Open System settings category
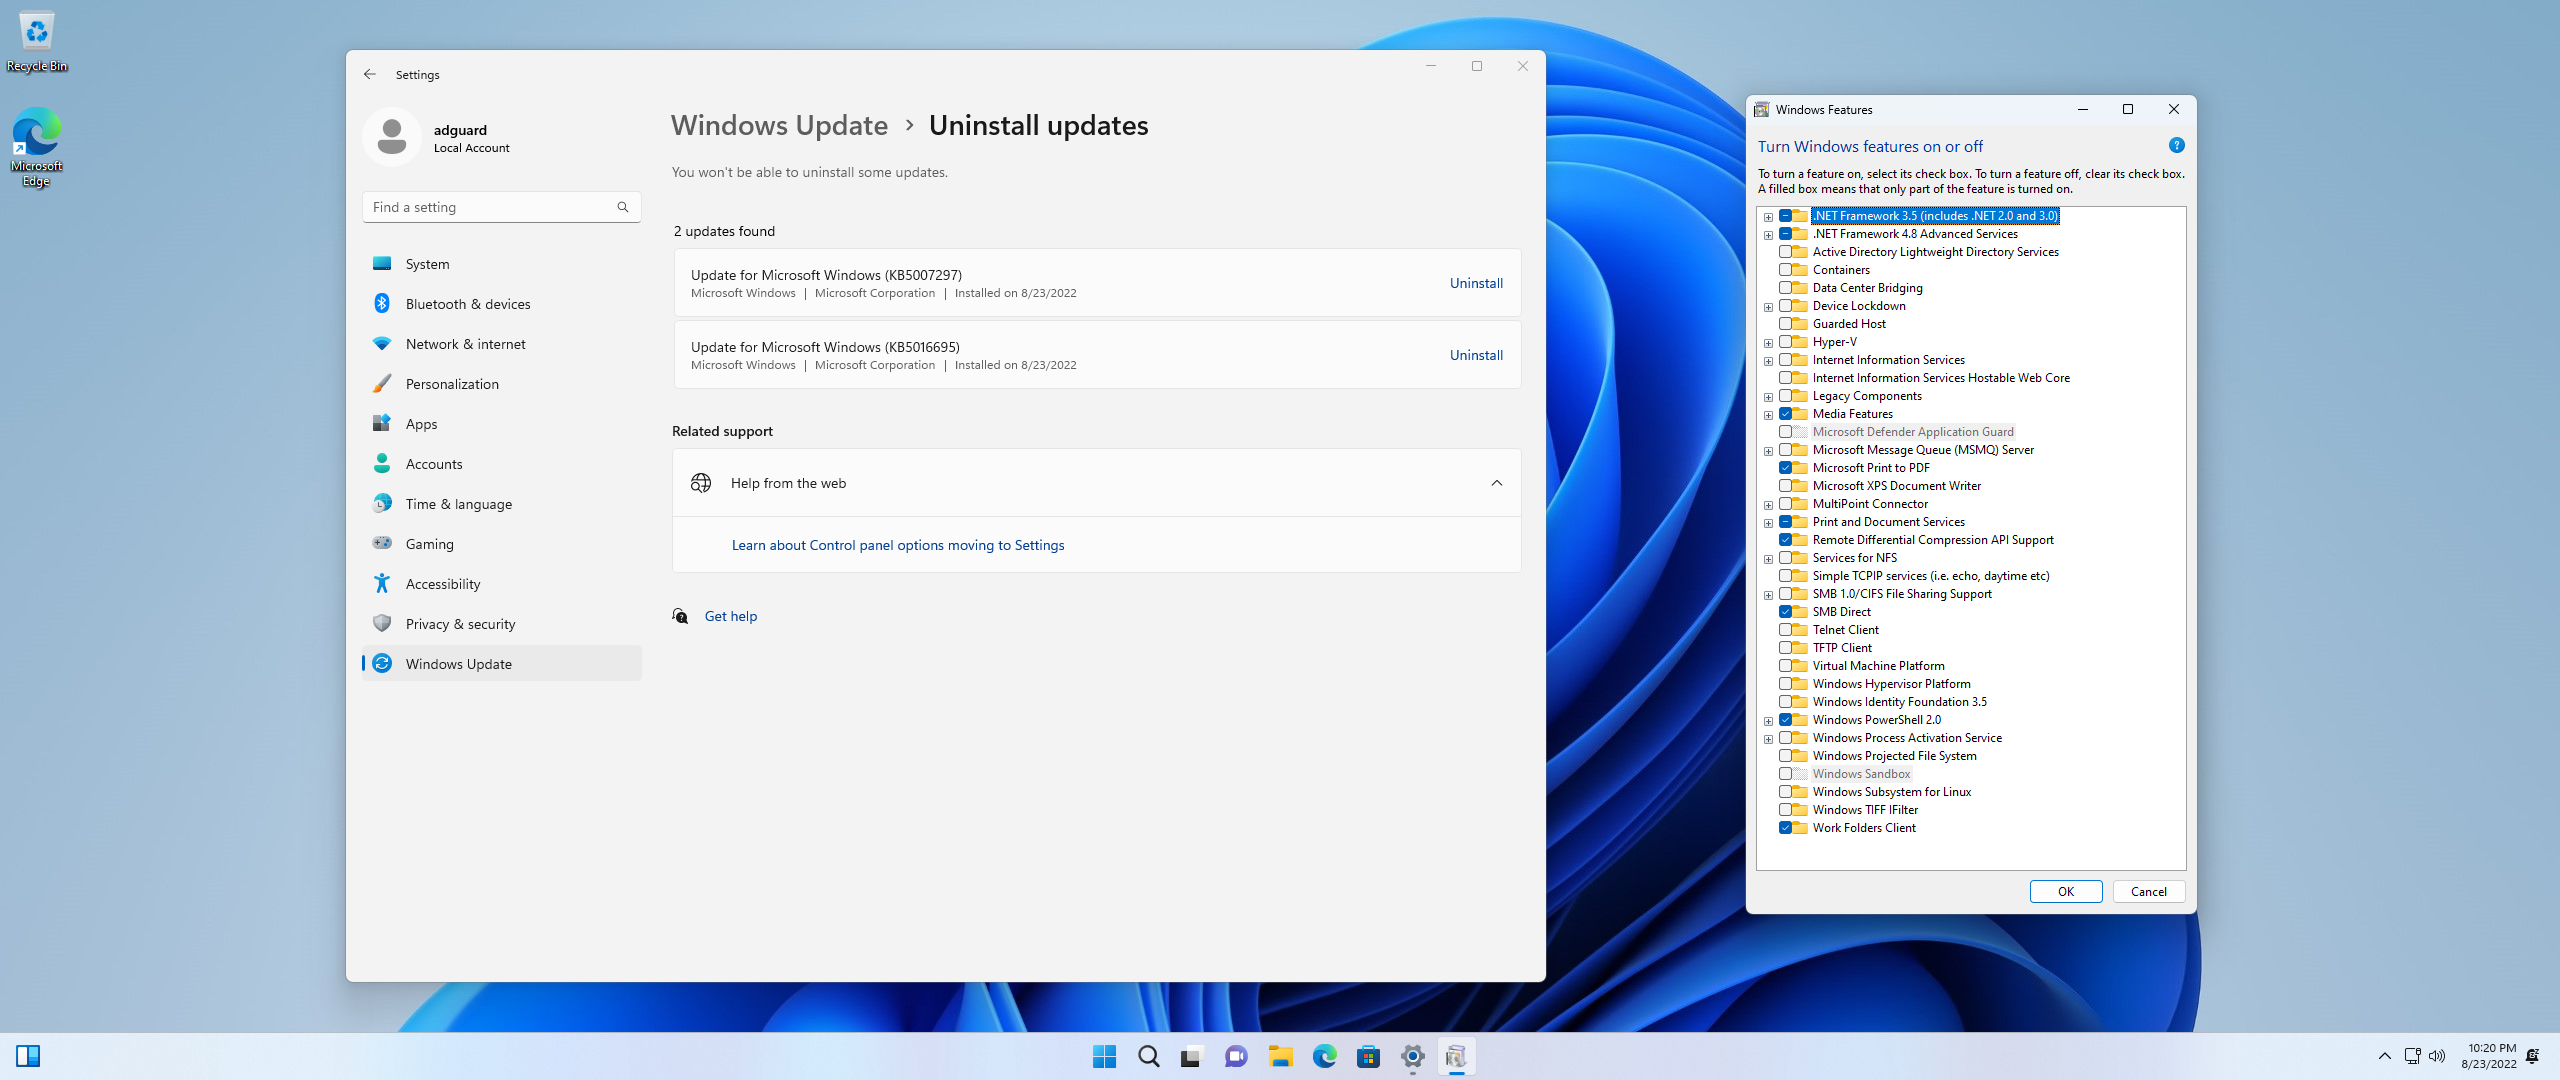This screenshot has height=1080, width=2560. pos(502,264)
